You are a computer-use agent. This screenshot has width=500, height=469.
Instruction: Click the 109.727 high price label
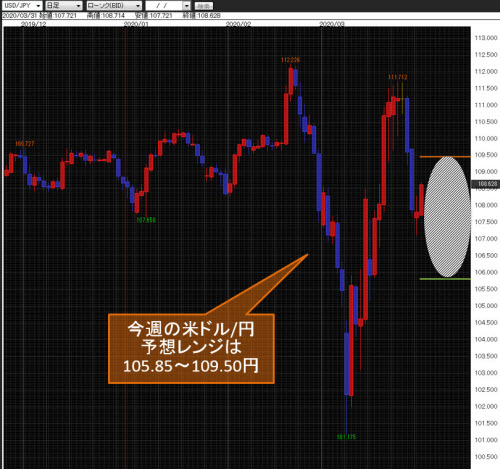(25, 144)
